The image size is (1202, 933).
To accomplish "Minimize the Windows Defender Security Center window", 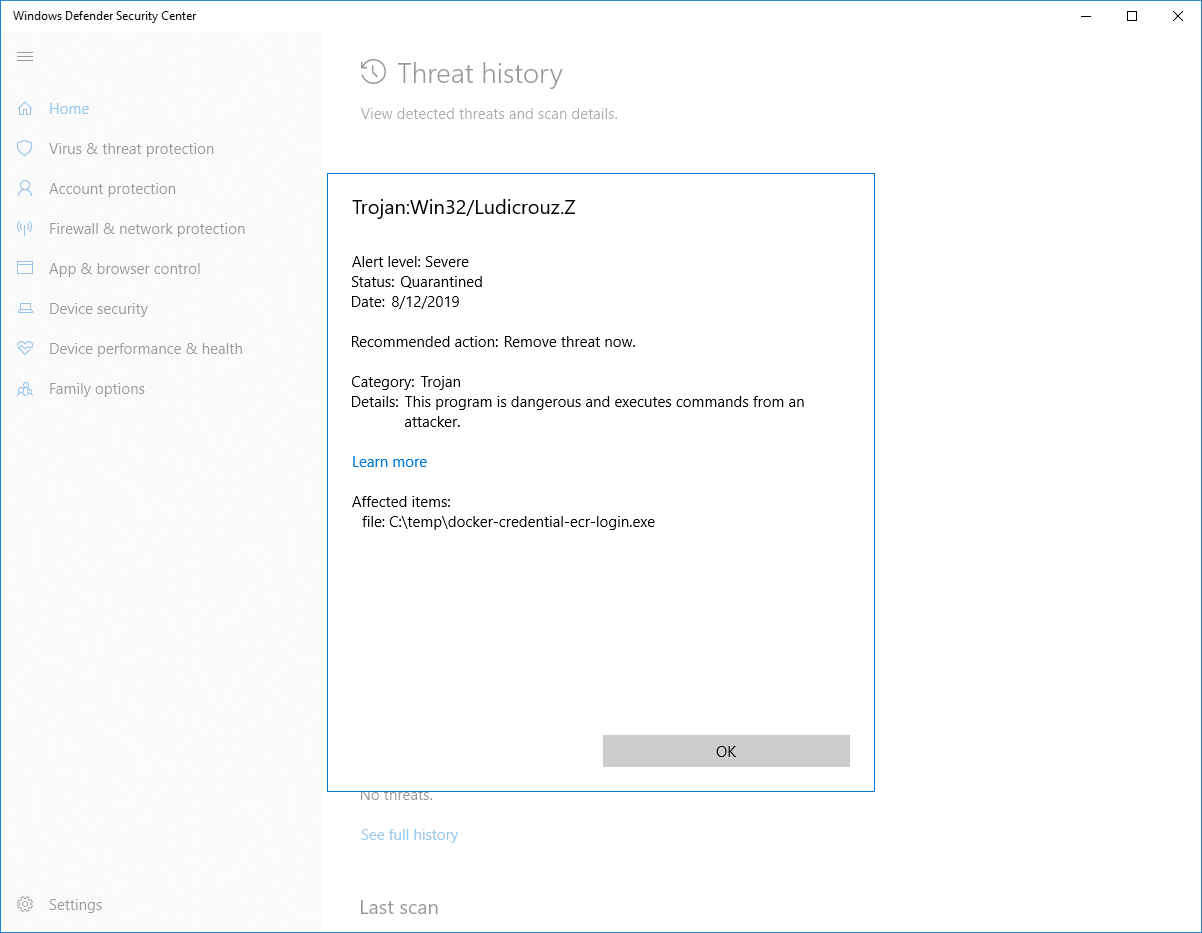I will tap(1085, 16).
